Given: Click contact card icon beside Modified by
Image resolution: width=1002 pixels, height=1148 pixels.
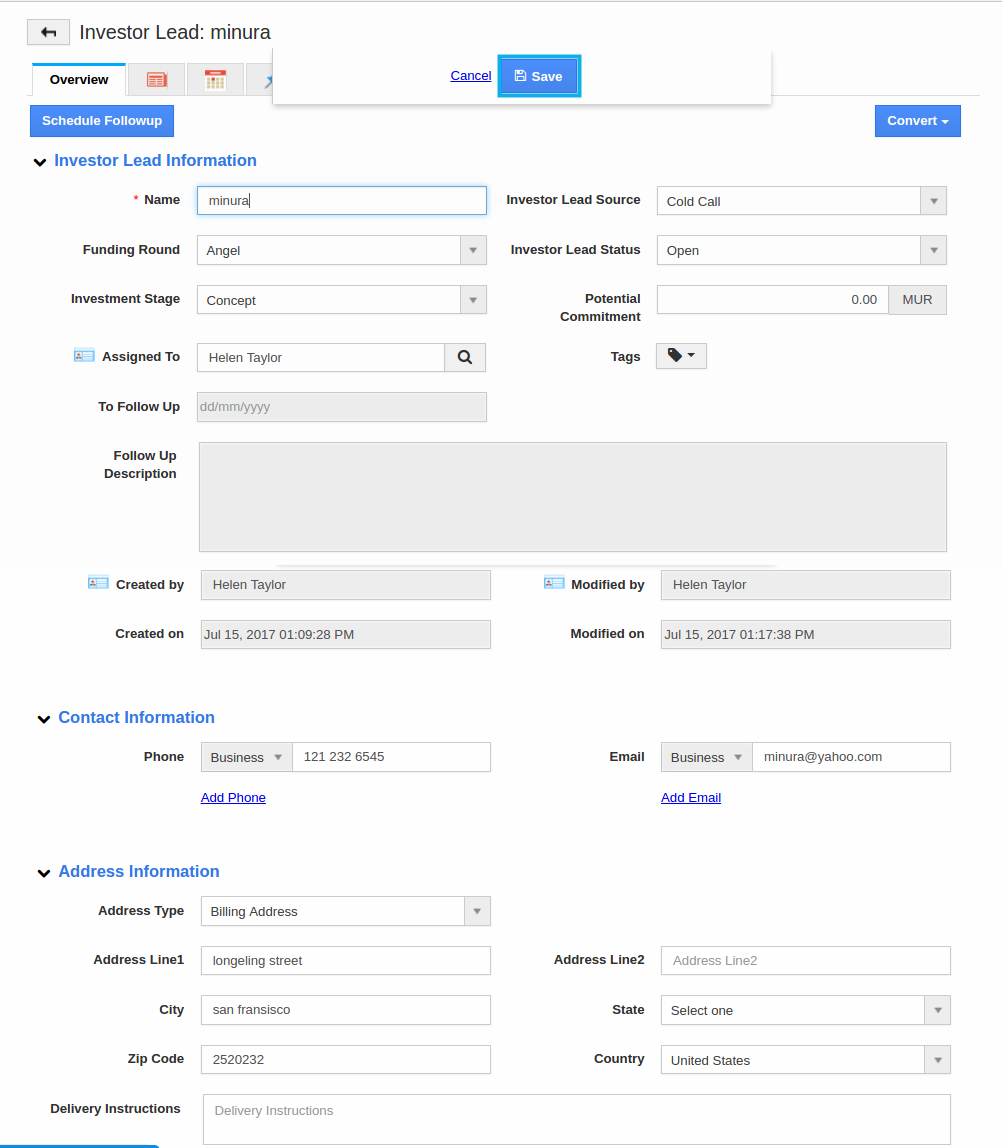Looking at the screenshot, I should (554, 583).
